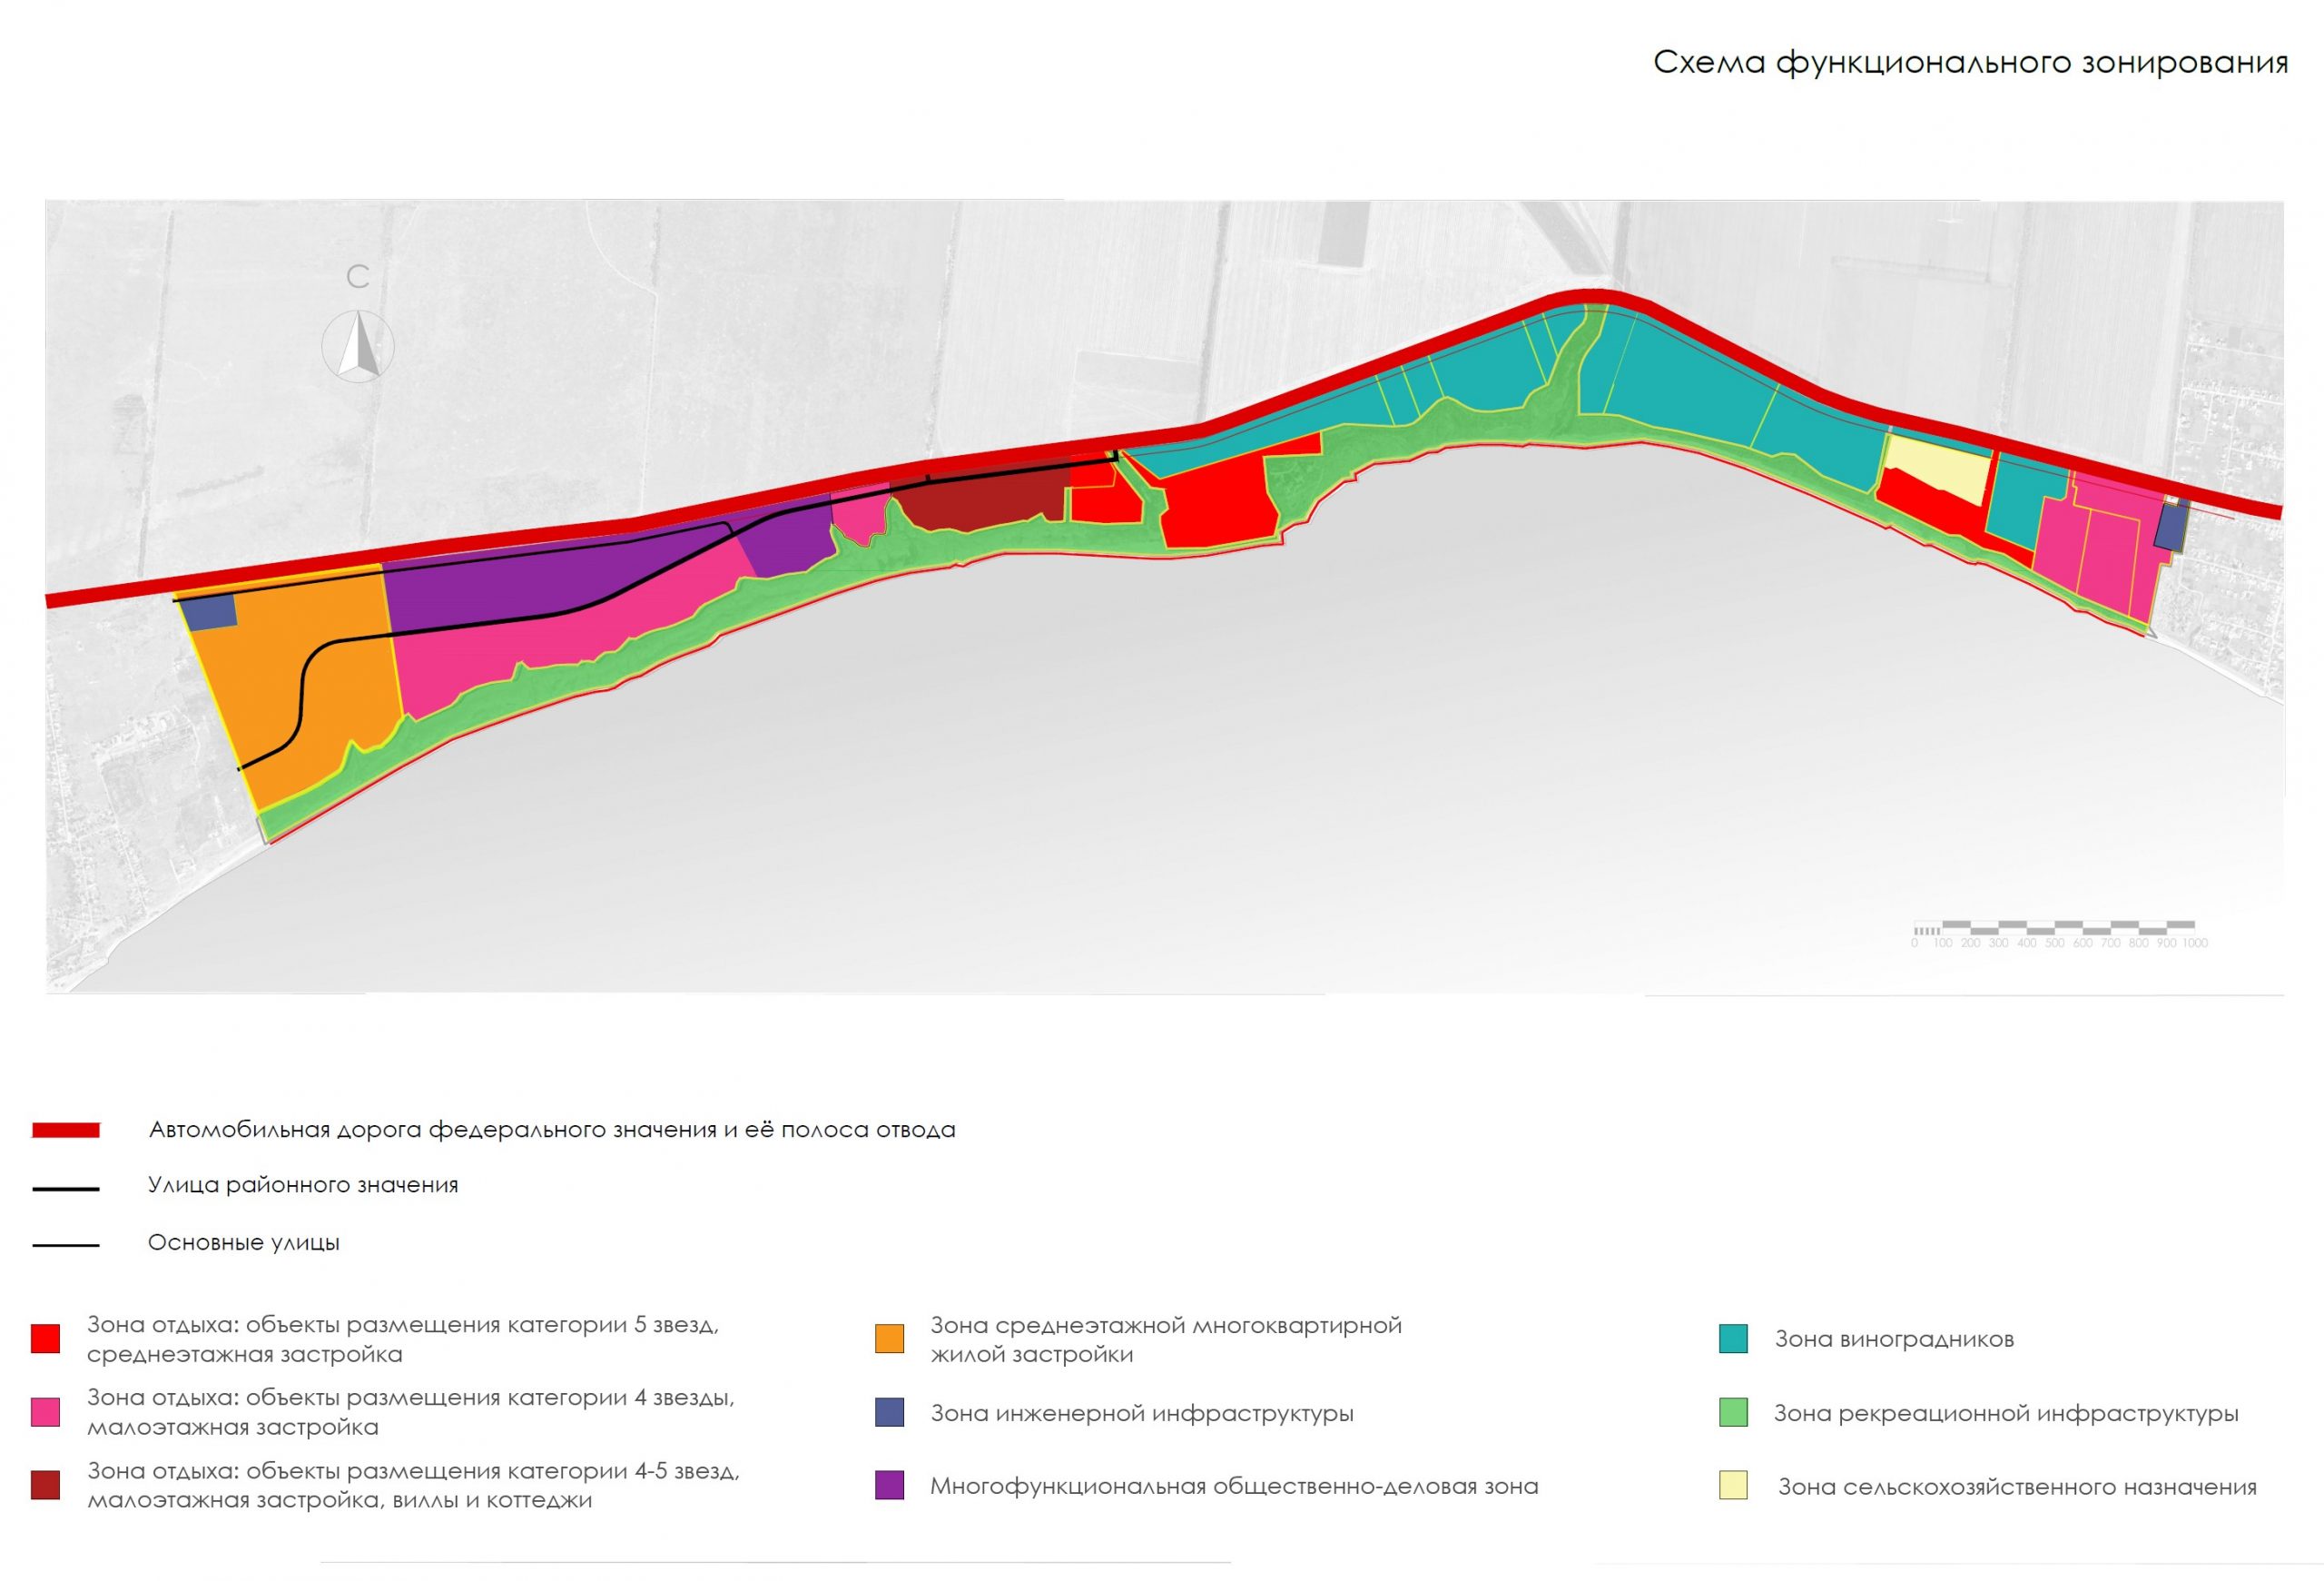This screenshot has width=2324, height=1581.
Task: Click the teal vineyard zone legend swatch
Action: [1733, 1338]
